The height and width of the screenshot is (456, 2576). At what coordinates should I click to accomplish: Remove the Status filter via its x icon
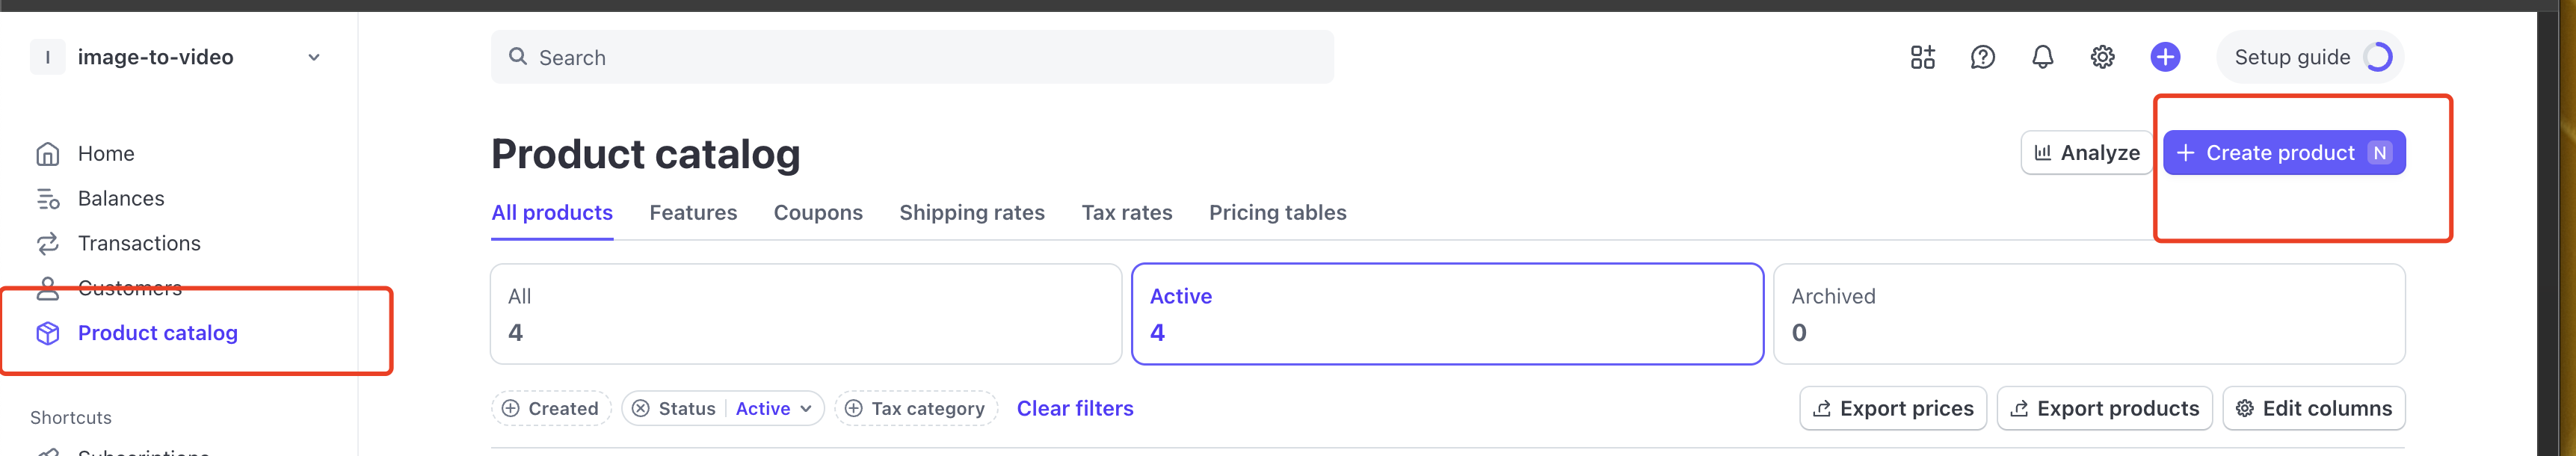point(641,409)
